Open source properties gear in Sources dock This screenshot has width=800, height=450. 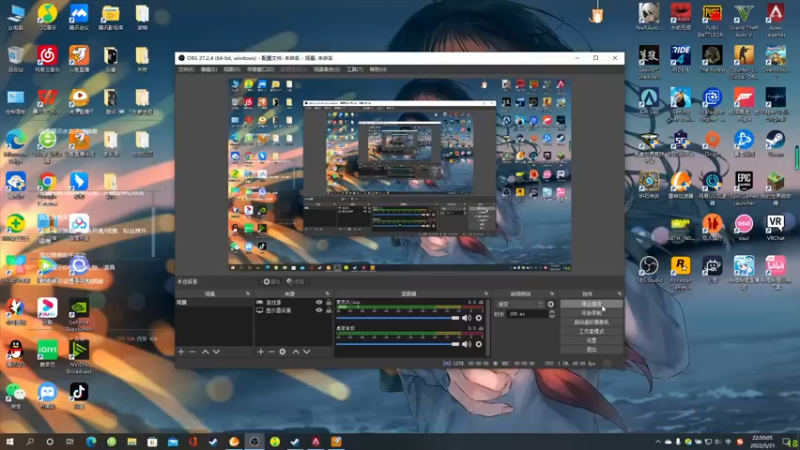click(283, 352)
